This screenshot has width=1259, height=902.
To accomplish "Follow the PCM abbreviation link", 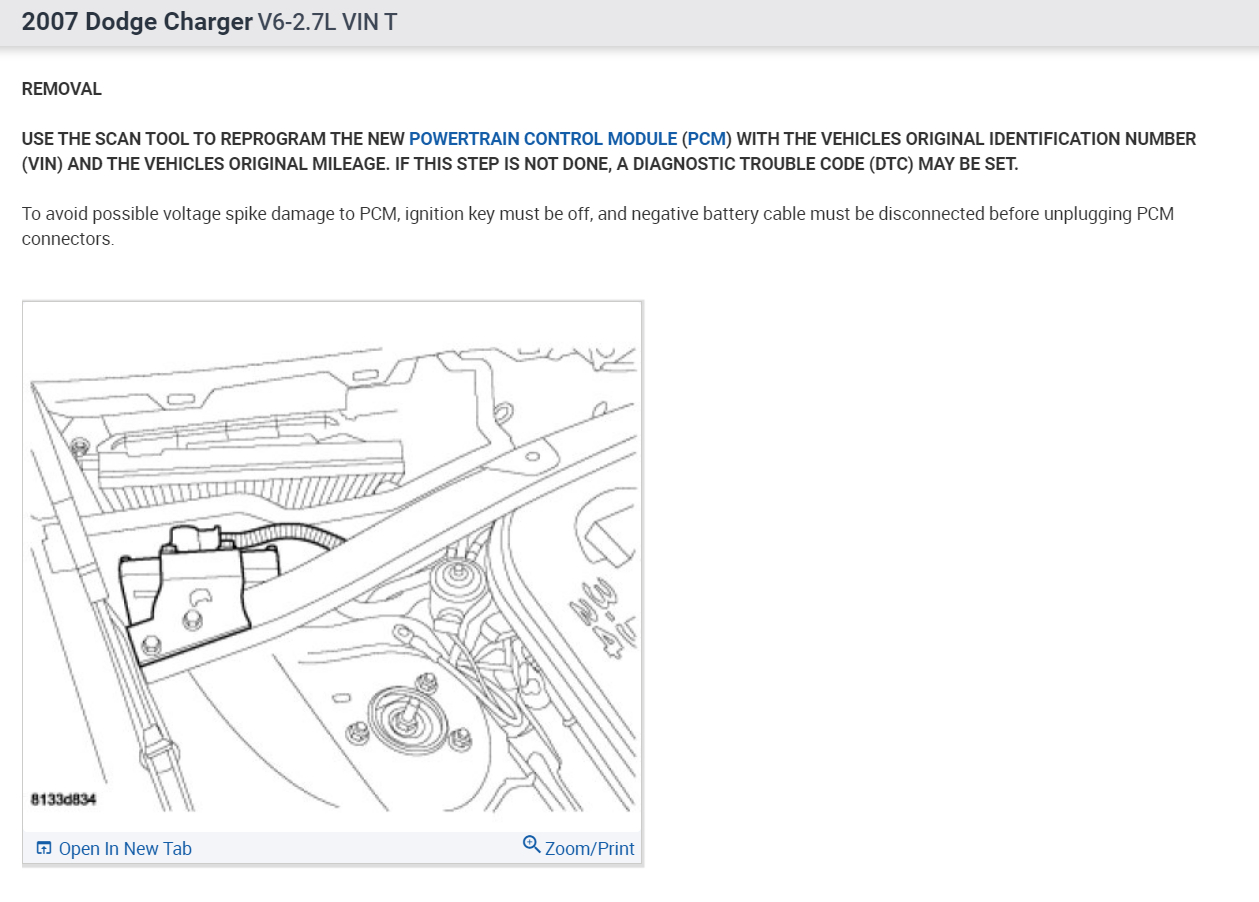I will pos(707,139).
